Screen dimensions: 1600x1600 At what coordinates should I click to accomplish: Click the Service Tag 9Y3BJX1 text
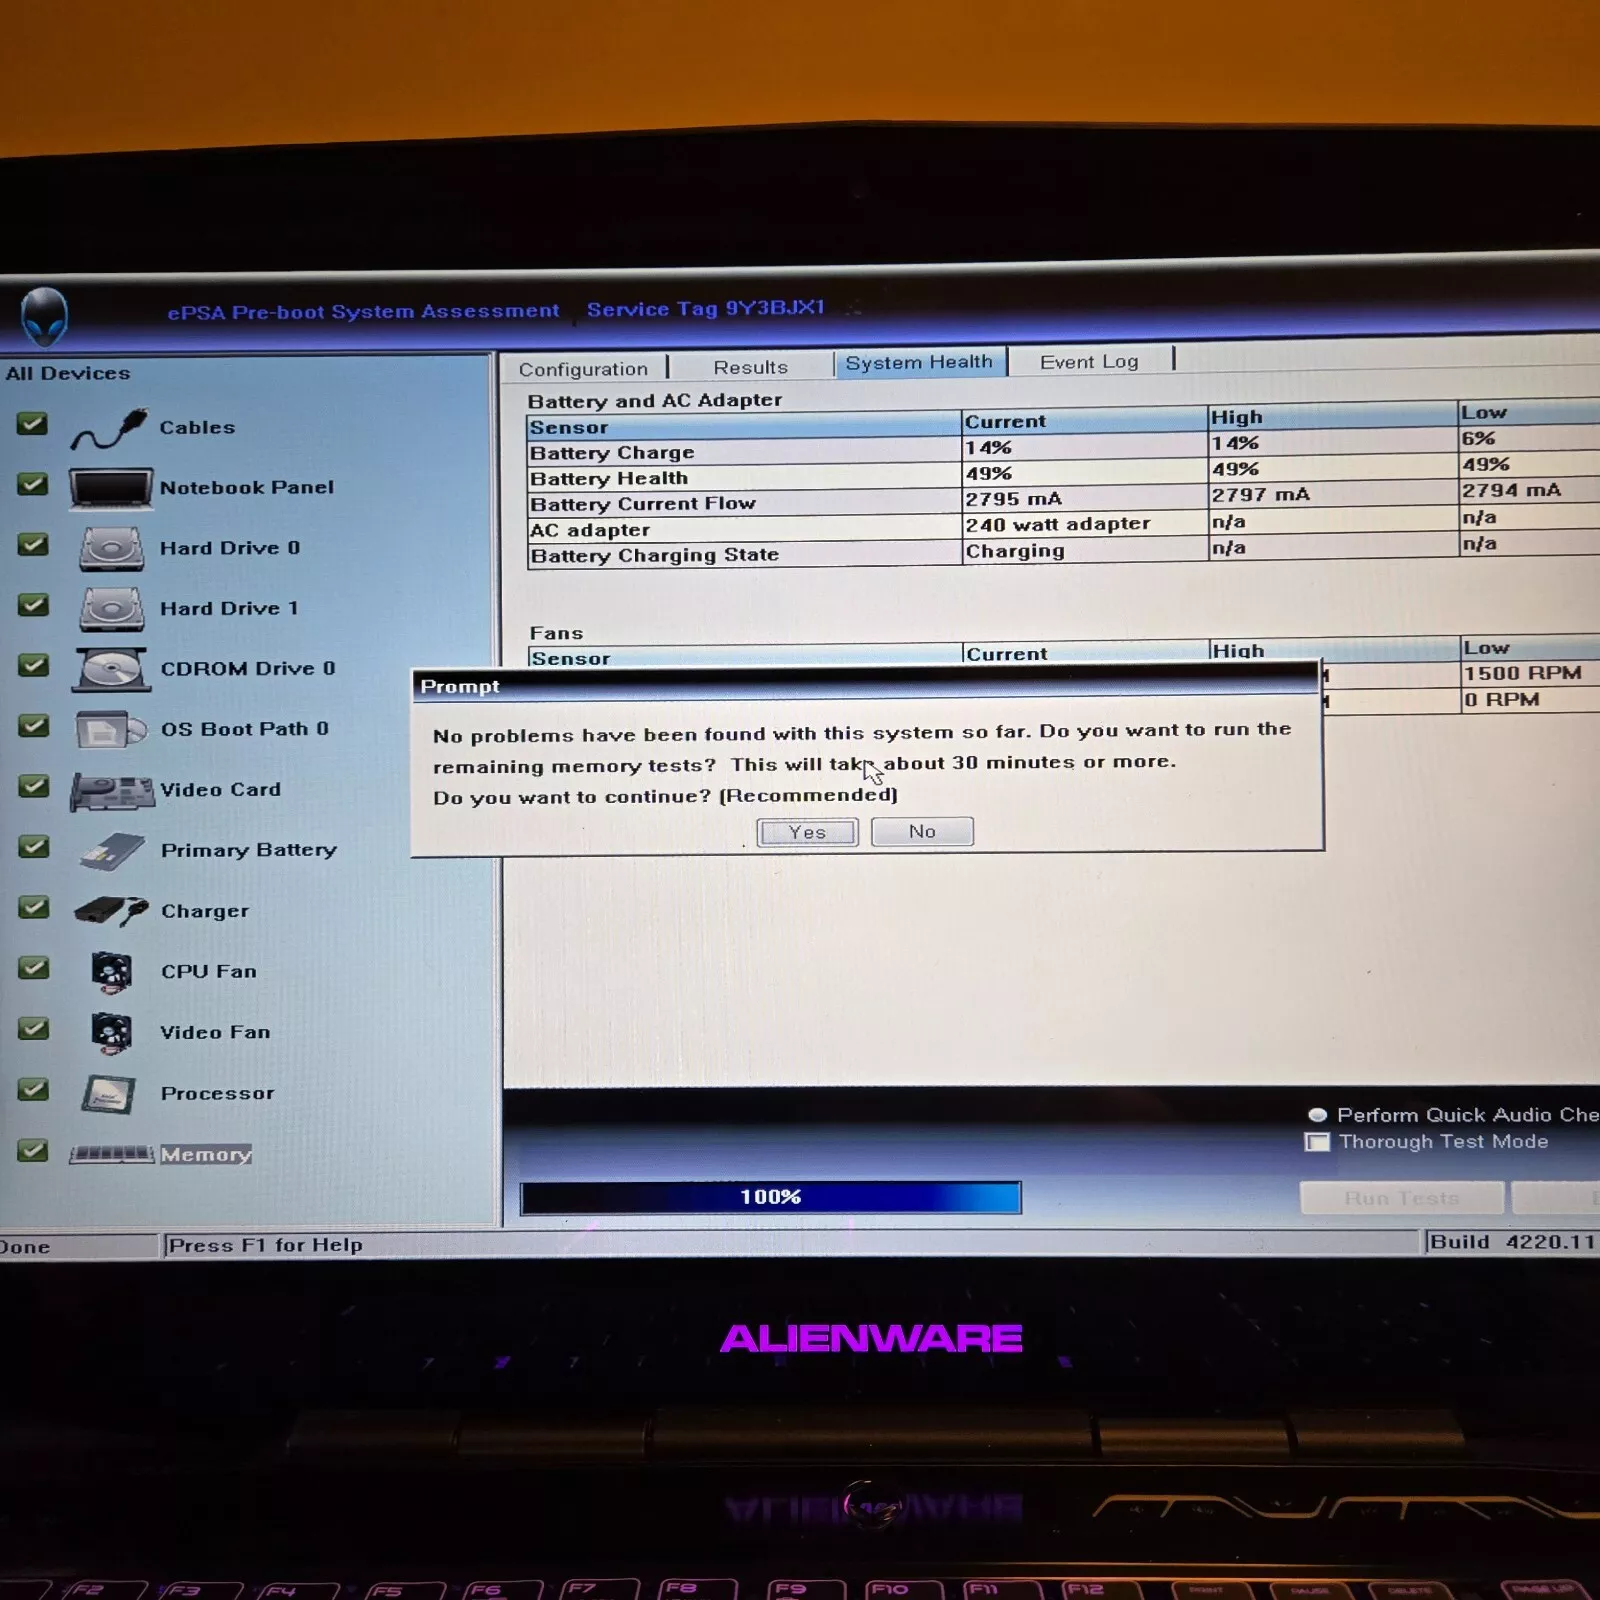coord(705,308)
